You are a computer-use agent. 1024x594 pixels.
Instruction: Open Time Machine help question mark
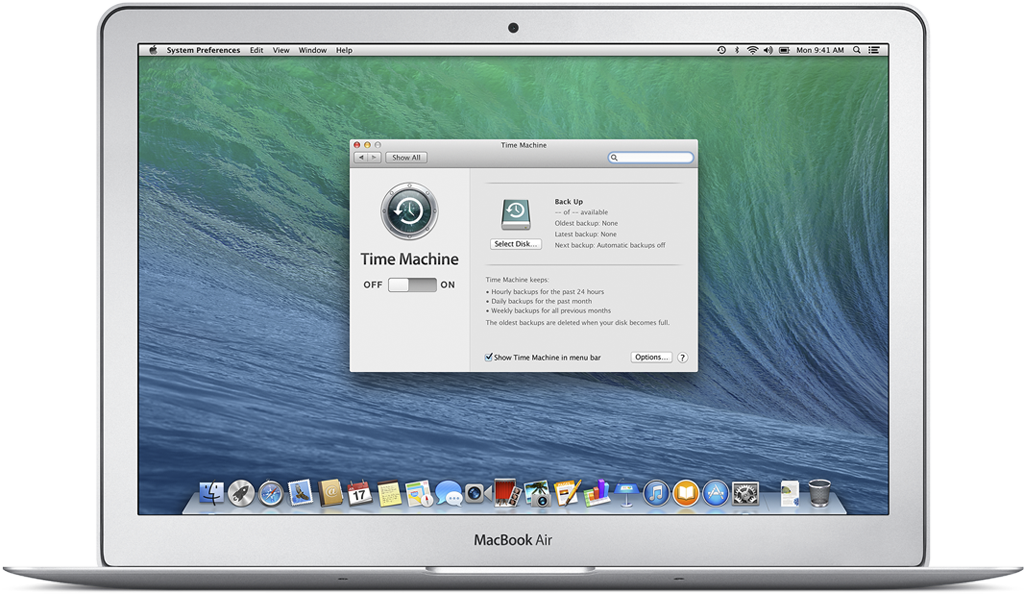[x=682, y=358]
